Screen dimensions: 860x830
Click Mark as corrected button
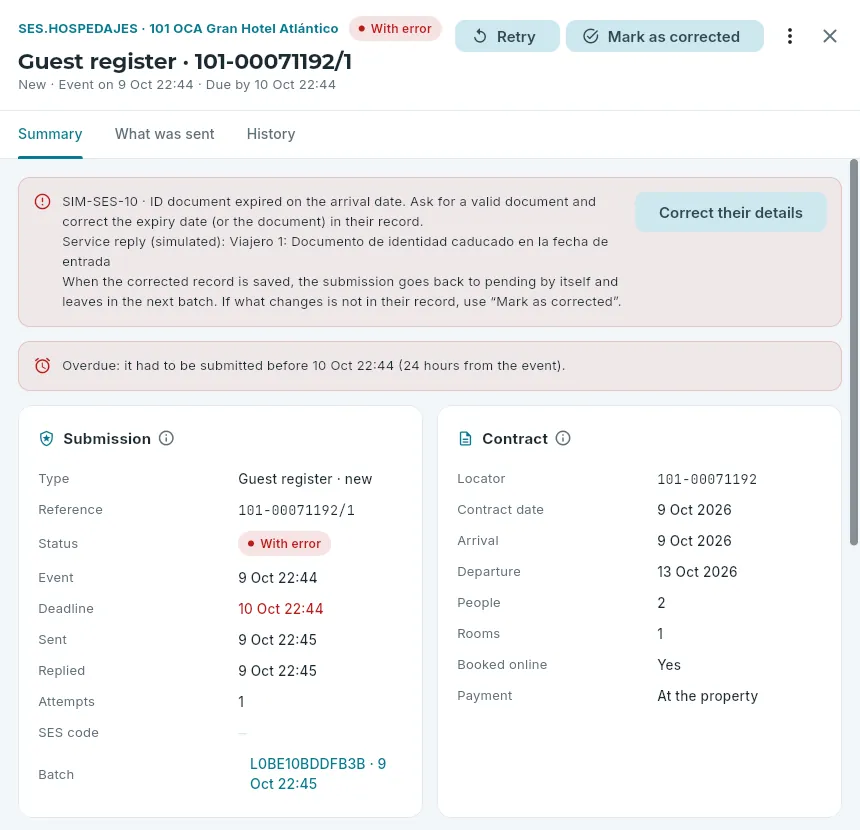click(x=664, y=36)
